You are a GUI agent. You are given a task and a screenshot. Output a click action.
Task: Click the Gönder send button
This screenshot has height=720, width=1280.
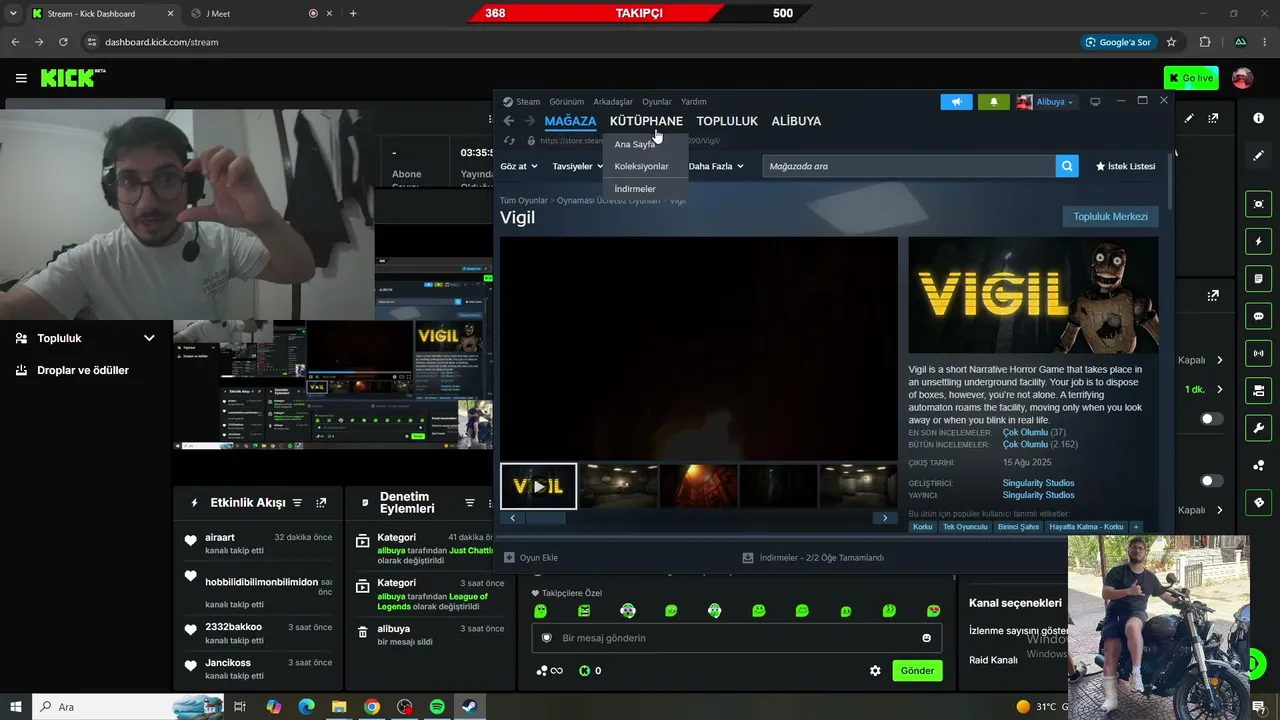point(917,671)
